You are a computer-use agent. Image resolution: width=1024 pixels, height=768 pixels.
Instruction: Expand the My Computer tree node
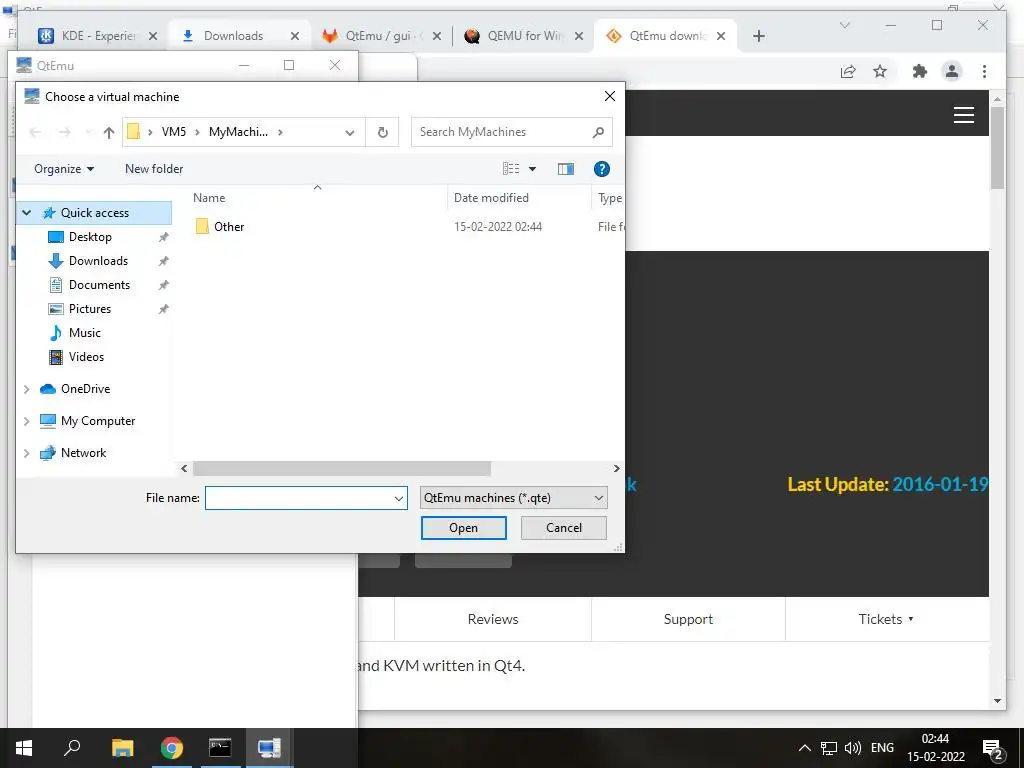click(x=27, y=421)
